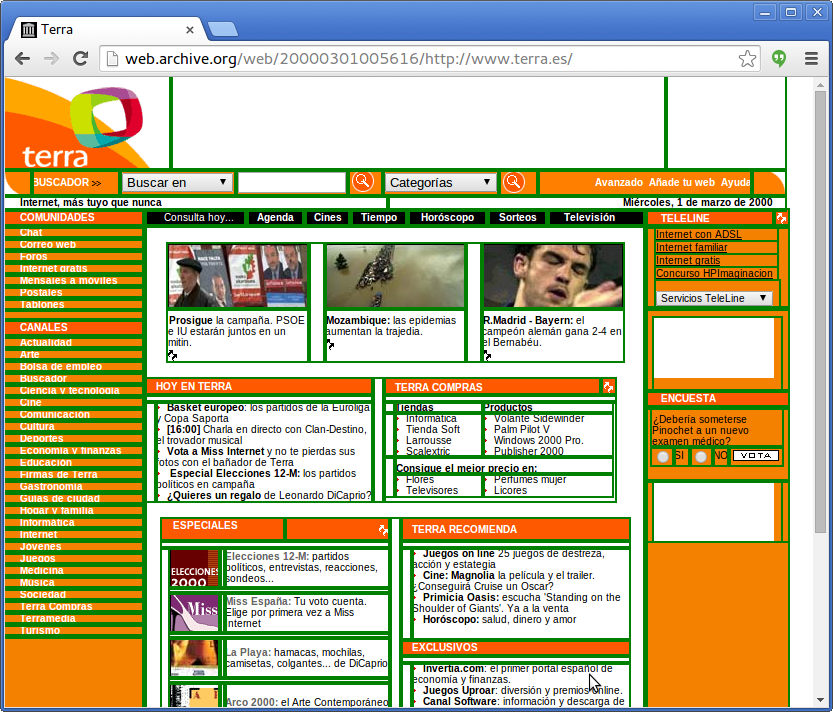Click the search text input field
Screen dimensions: 833x712
click(x=292, y=182)
